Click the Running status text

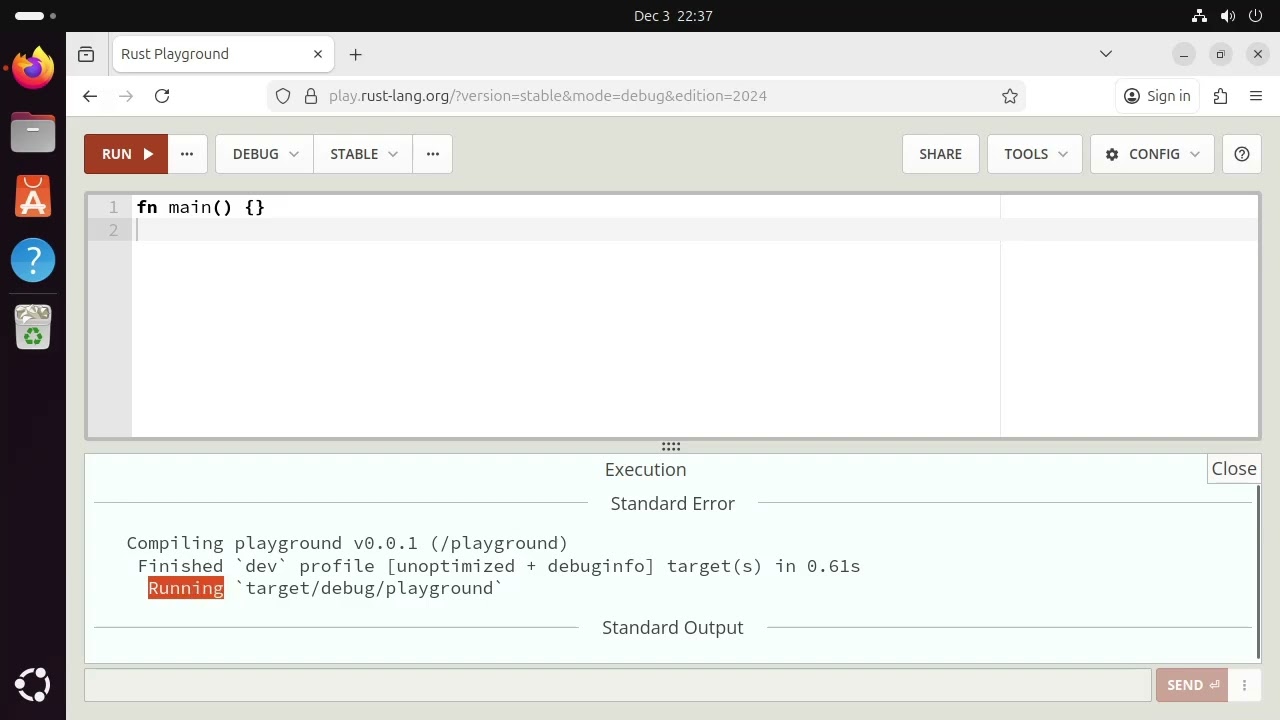(x=186, y=588)
